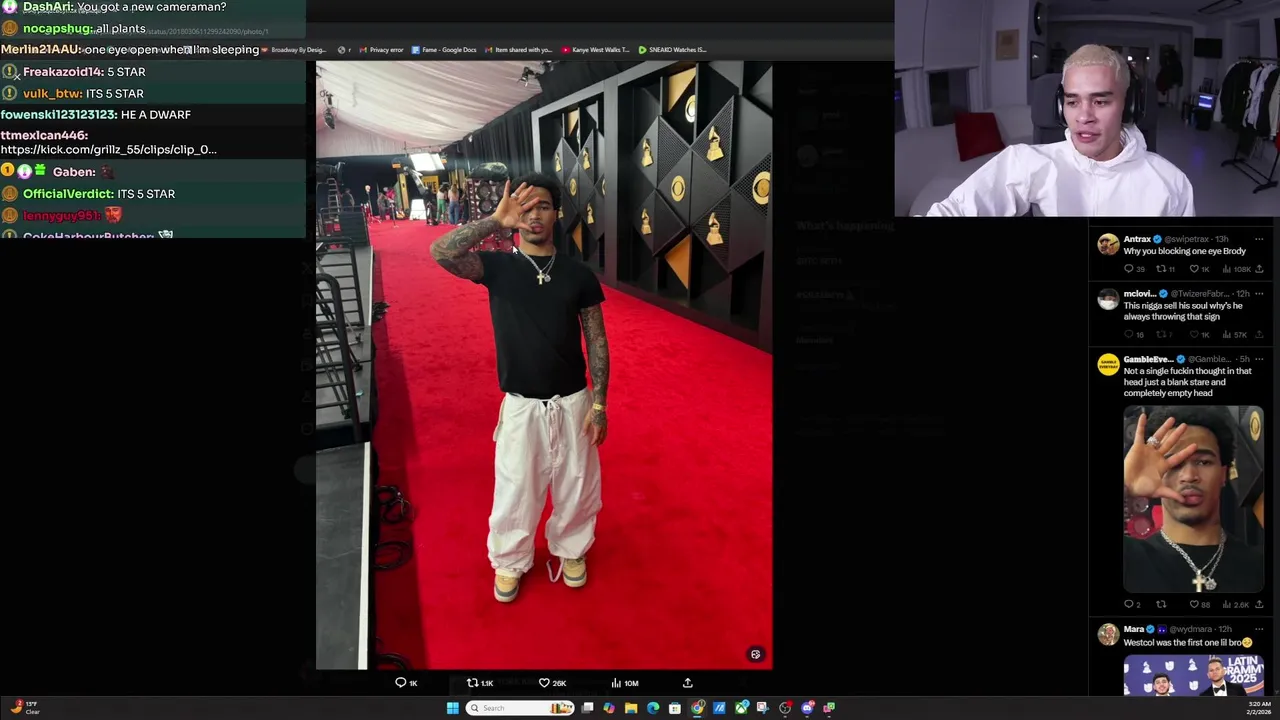Open the 10M views analytics icon
Image resolution: width=1280 pixels, height=720 pixels.
616,683
